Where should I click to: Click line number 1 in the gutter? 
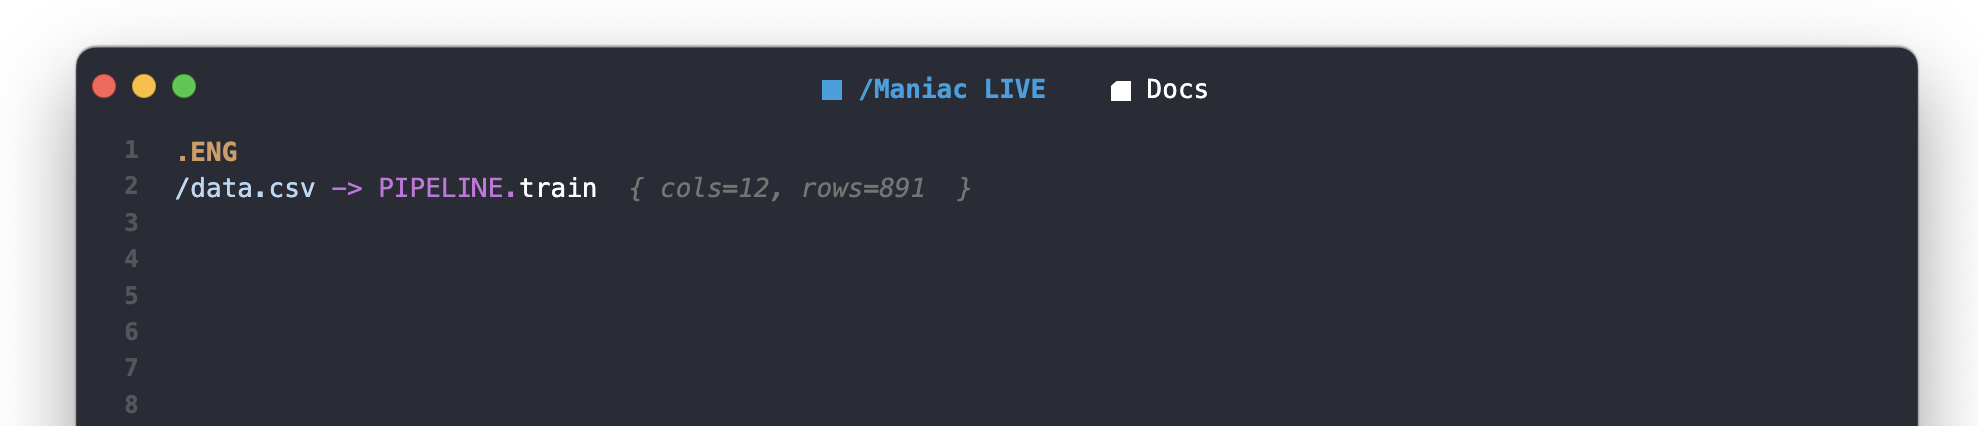131,150
